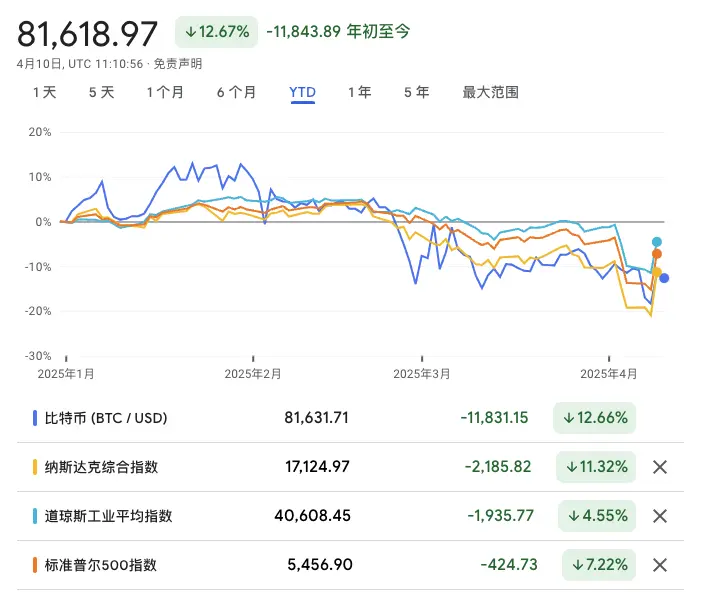Click the ↓11.32% Nasdaq change badge
This screenshot has width=702, height=597.
coord(596,467)
